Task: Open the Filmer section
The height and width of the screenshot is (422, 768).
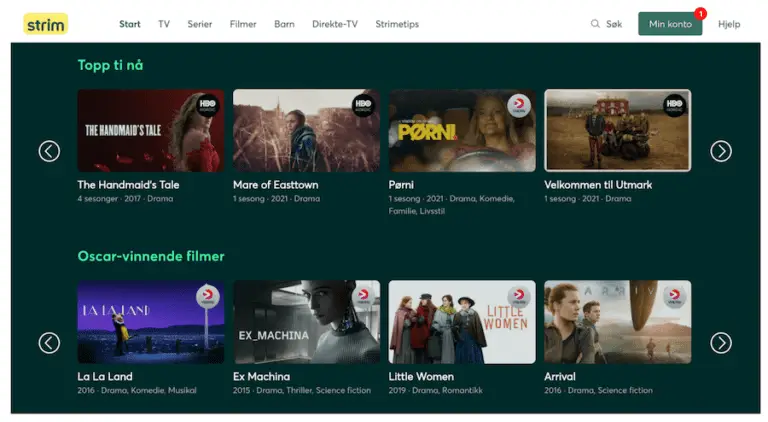Action: (243, 24)
